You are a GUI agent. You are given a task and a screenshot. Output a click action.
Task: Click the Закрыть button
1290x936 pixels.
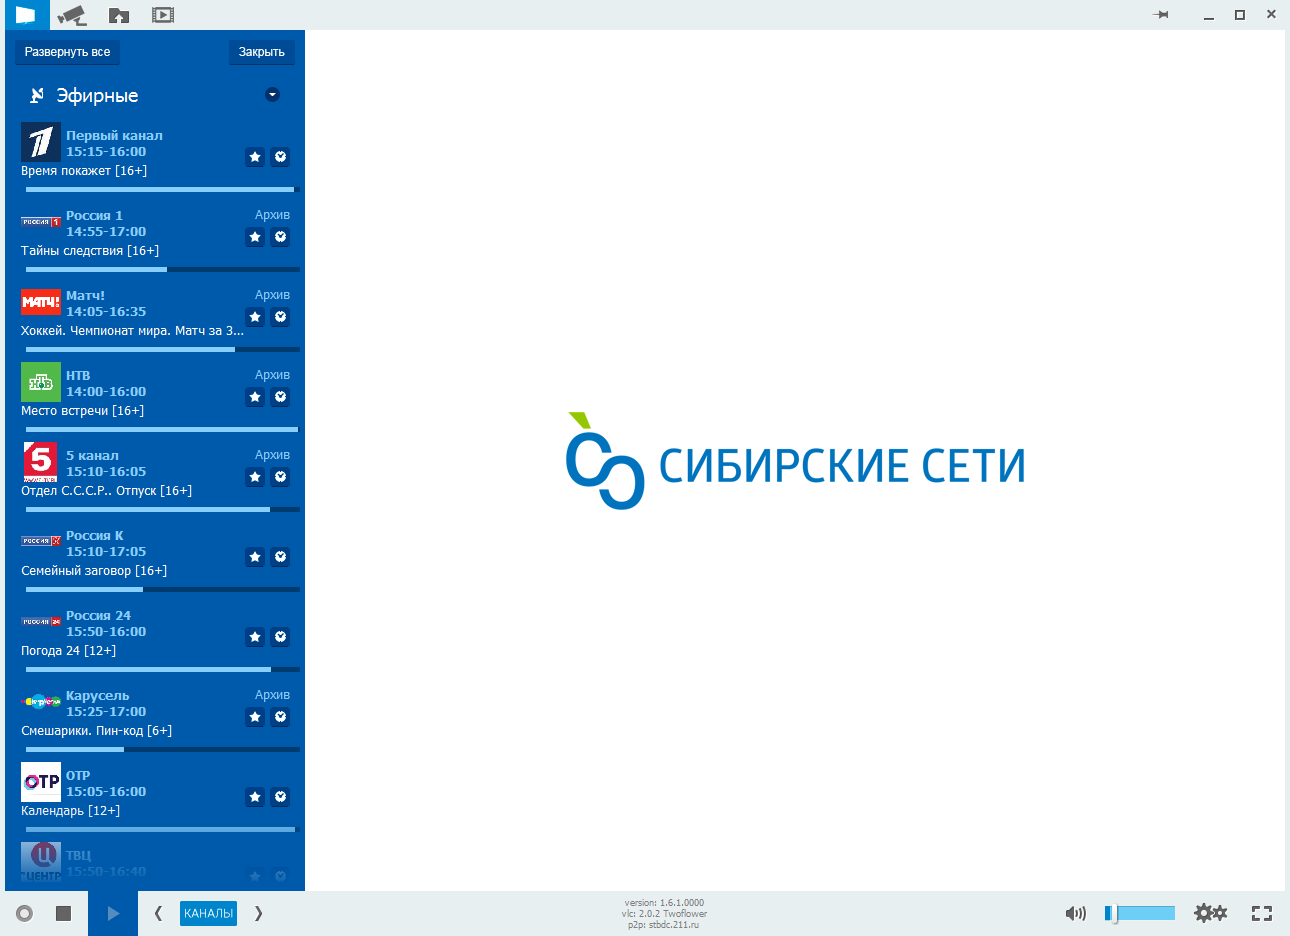(262, 52)
